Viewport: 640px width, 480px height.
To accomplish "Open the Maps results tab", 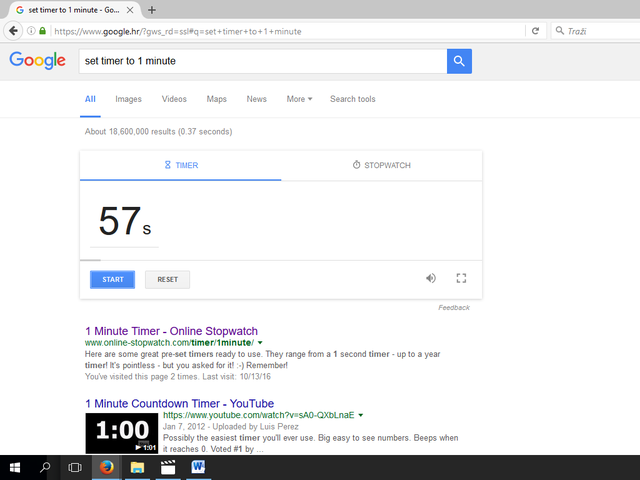I will pos(216,99).
